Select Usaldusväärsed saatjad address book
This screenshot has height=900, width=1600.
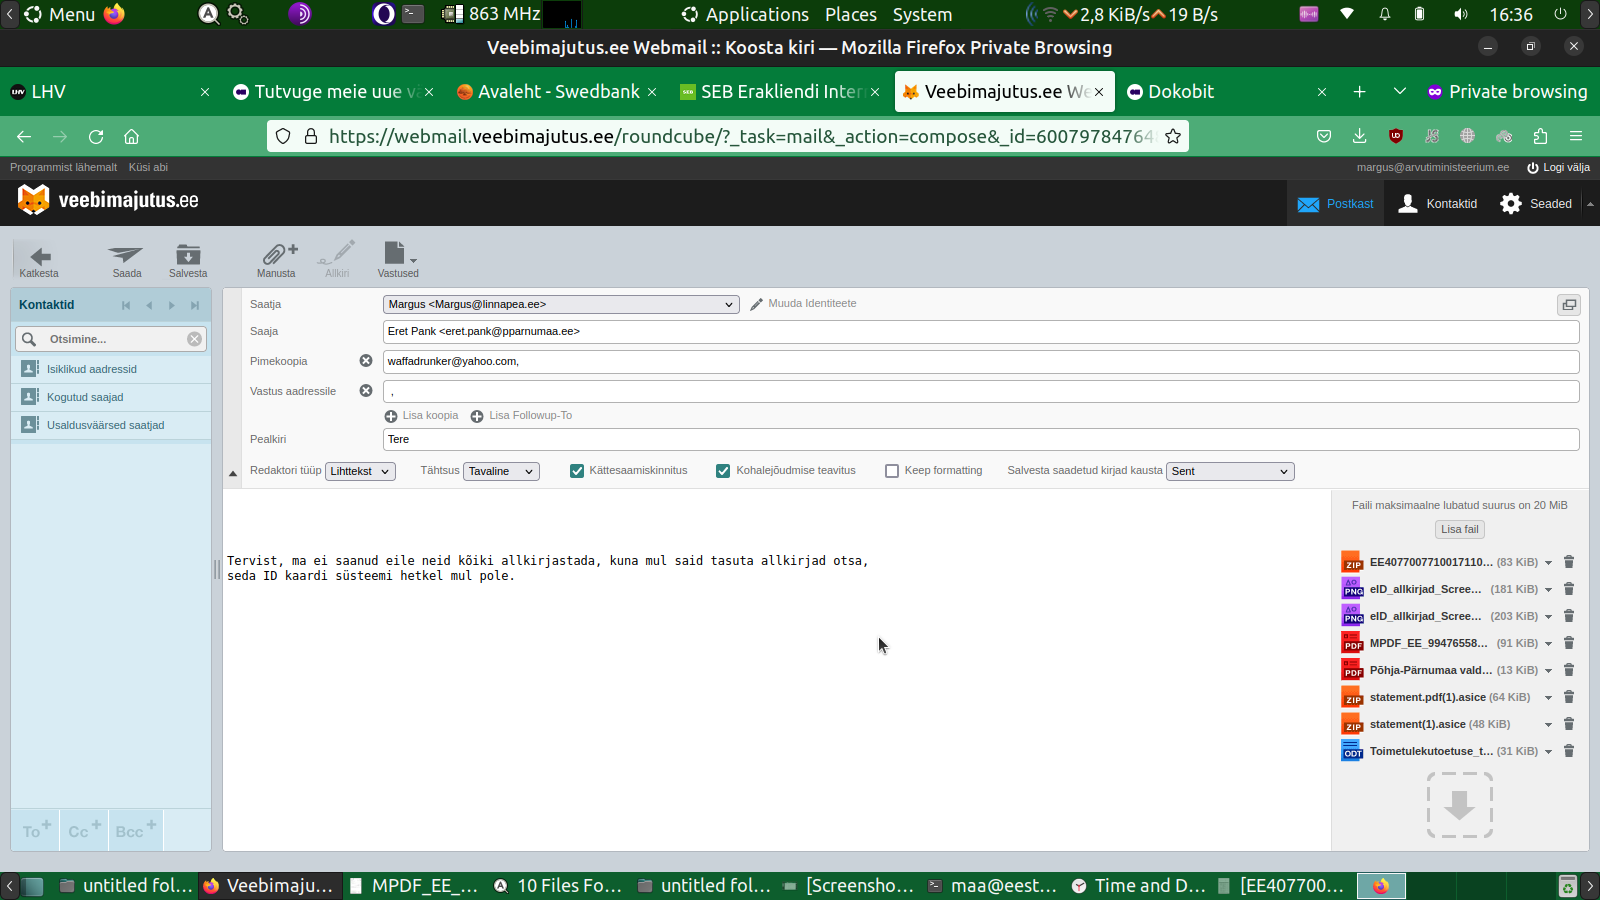click(111, 425)
